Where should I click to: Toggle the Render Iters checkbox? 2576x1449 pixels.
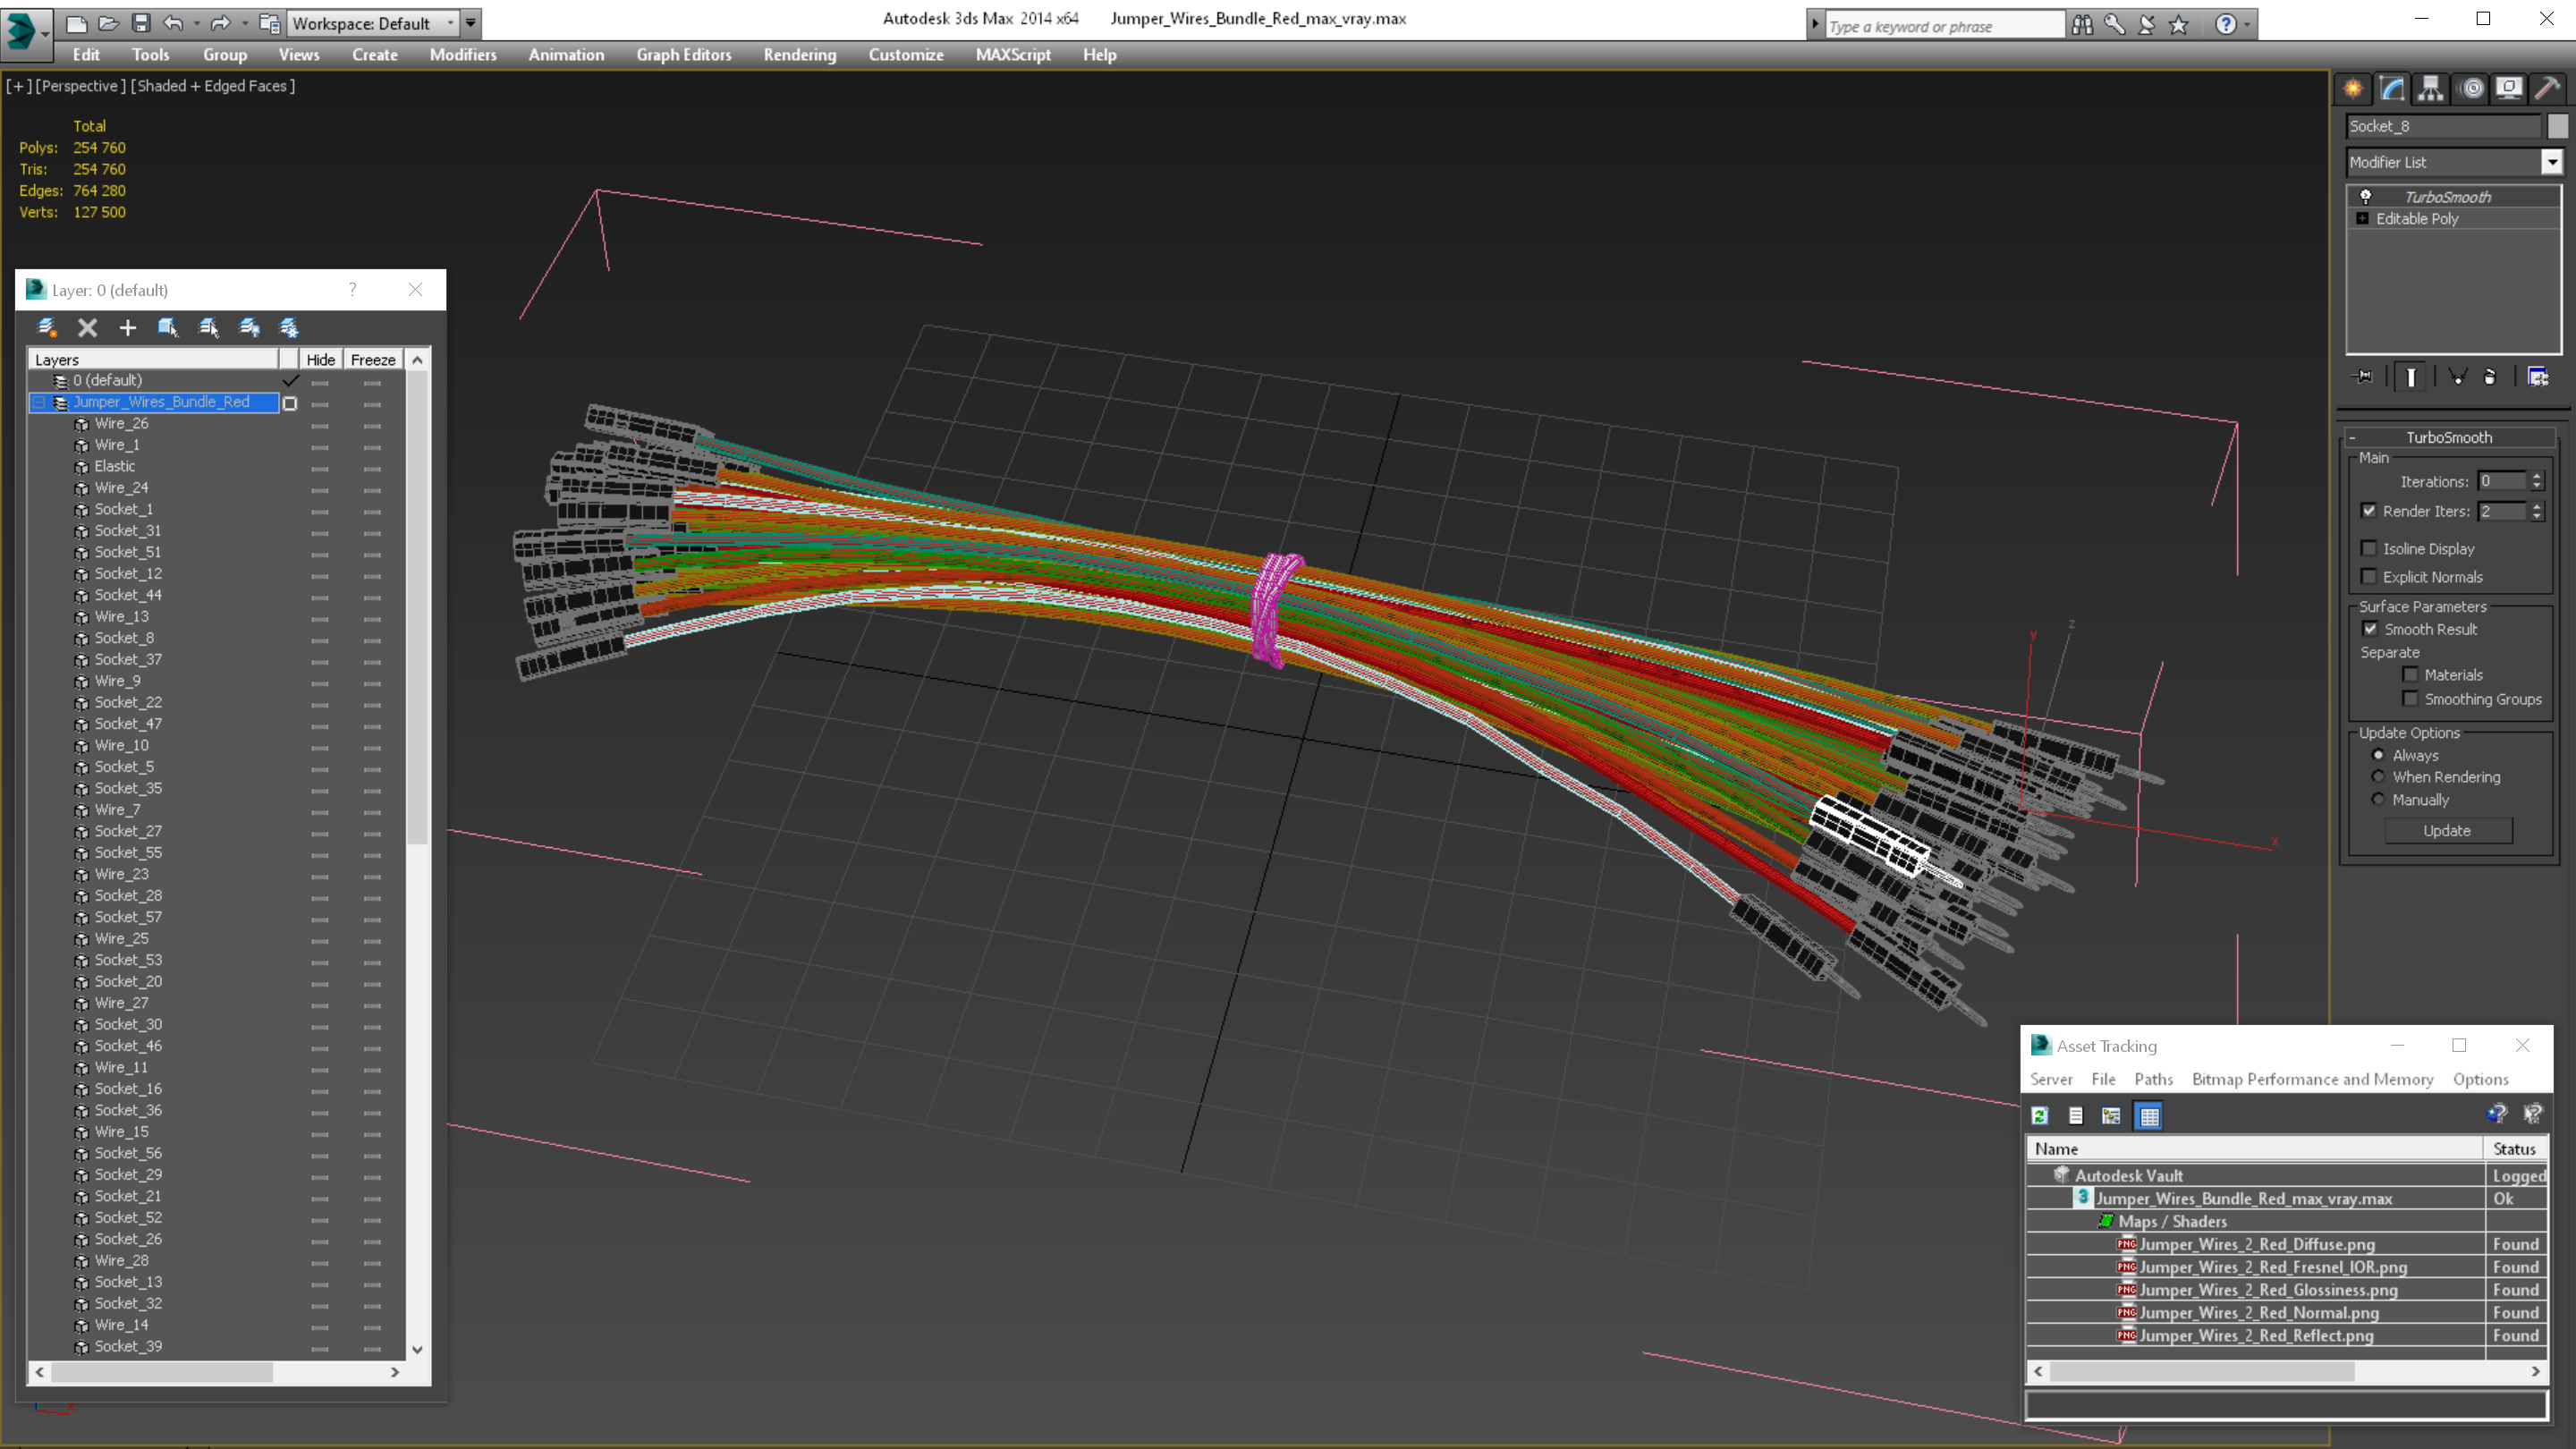point(2369,511)
